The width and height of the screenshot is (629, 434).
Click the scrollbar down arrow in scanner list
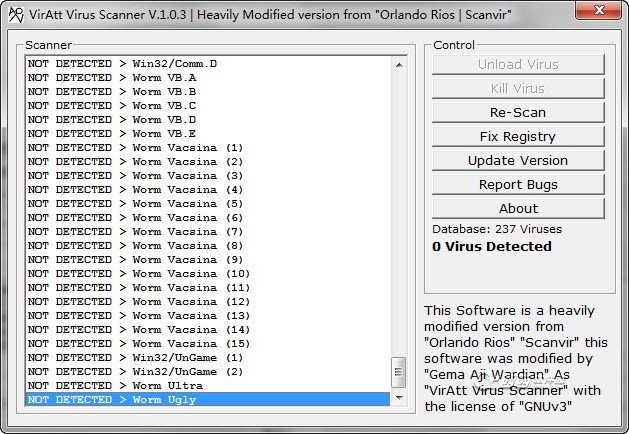[x=399, y=397]
